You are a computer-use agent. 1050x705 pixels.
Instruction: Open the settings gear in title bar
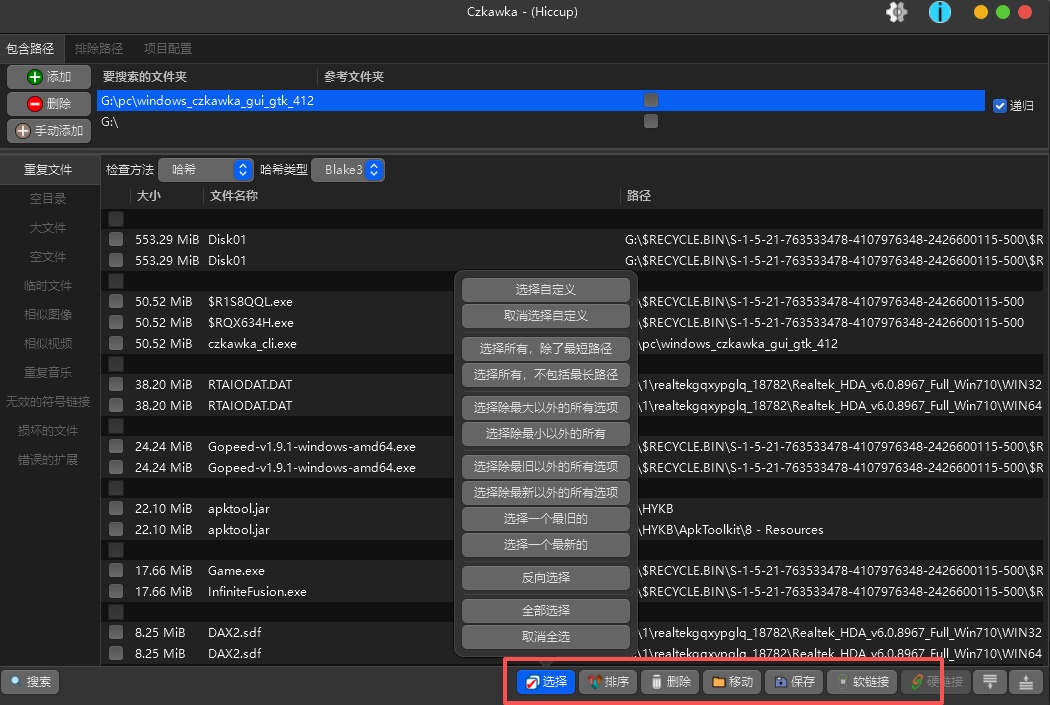[897, 13]
